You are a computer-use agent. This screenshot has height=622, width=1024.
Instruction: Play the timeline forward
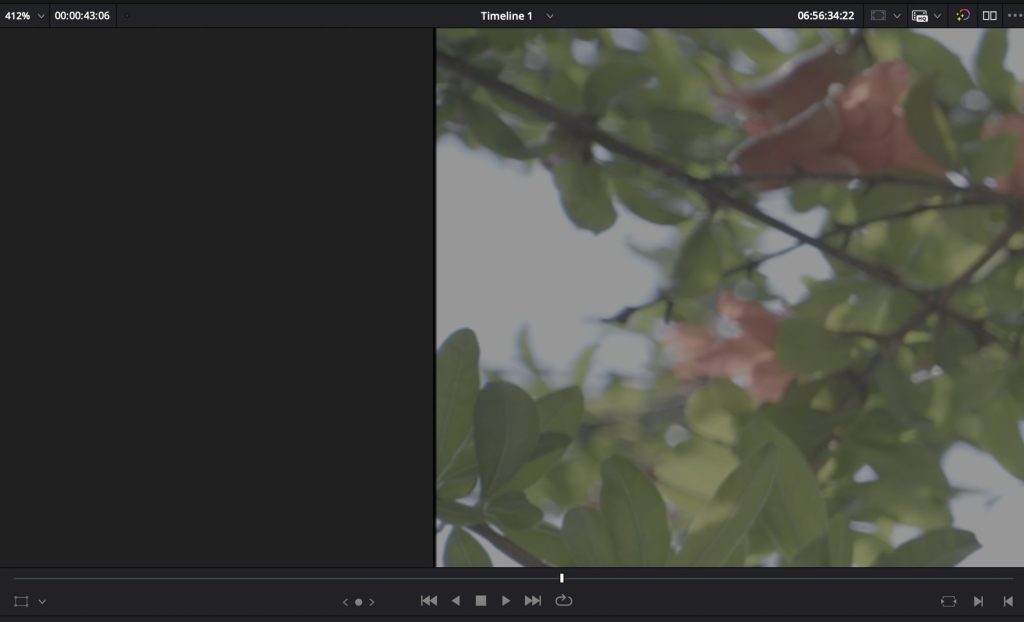click(x=506, y=600)
